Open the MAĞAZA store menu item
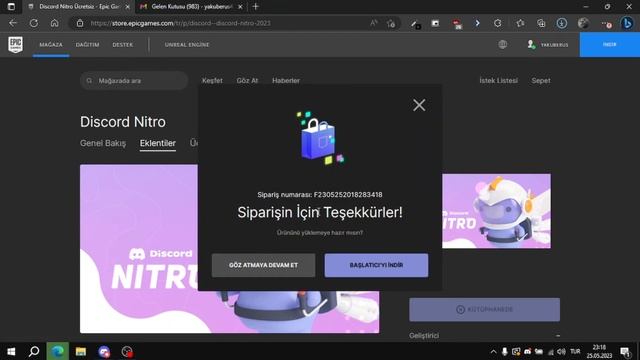The width and height of the screenshot is (640, 360). click(x=51, y=44)
